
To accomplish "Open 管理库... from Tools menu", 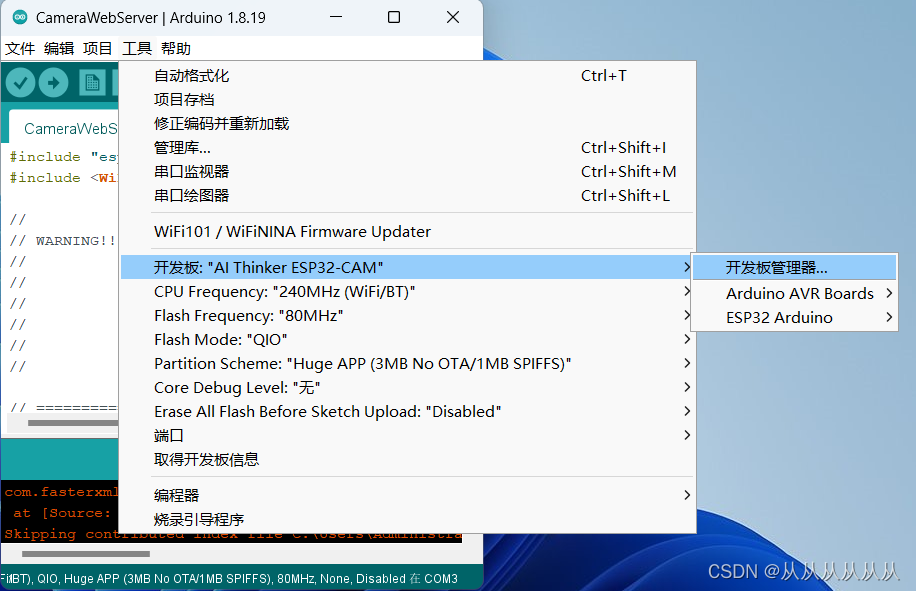I will point(408,148).
